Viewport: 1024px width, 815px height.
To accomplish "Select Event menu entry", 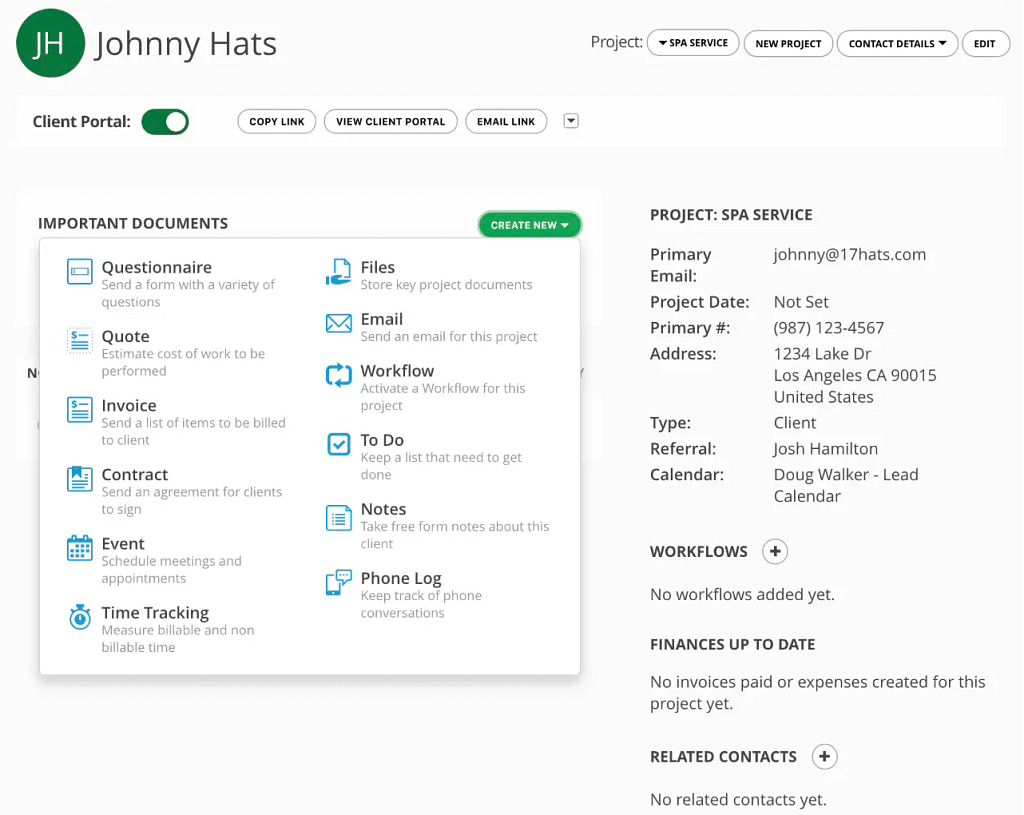I will [x=177, y=561].
